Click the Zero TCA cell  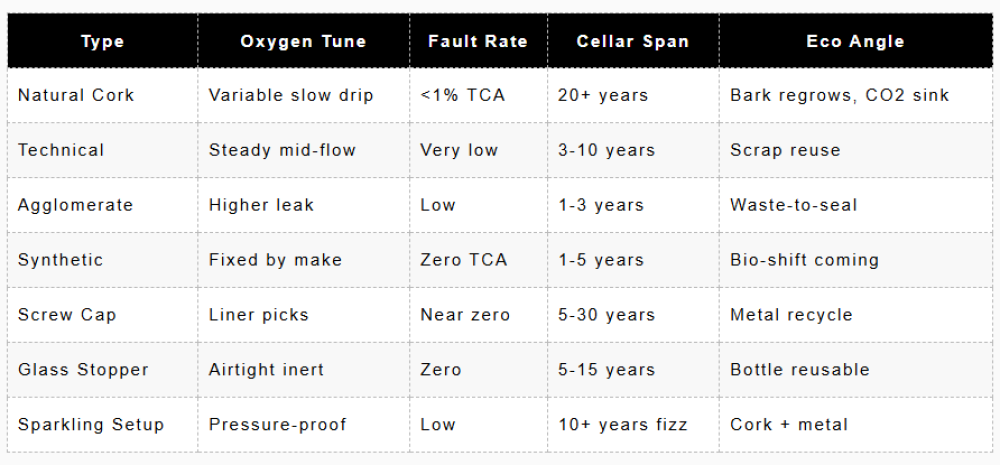click(x=464, y=260)
